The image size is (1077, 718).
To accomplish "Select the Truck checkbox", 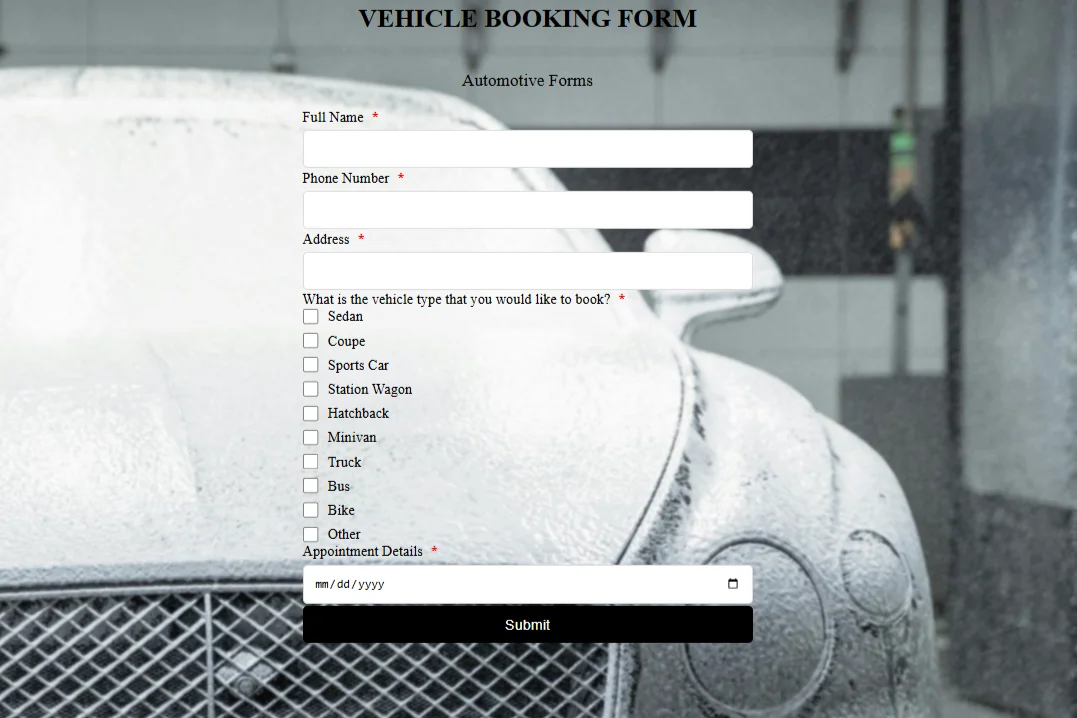I will tap(311, 461).
